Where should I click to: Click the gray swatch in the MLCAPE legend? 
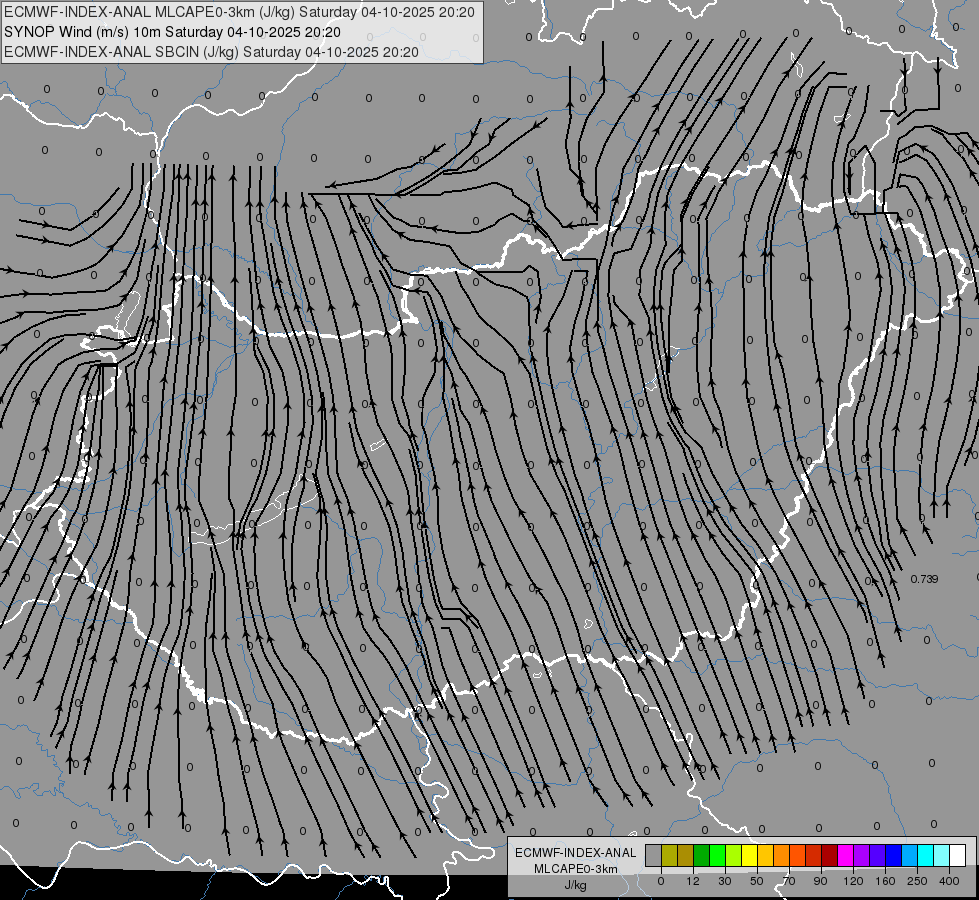pyautogui.click(x=654, y=856)
